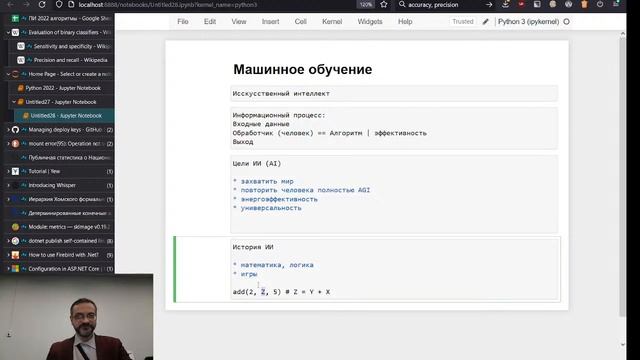Click the Microsoft favicon of Configuration tab
The width and height of the screenshot is (640, 360).
15,269
